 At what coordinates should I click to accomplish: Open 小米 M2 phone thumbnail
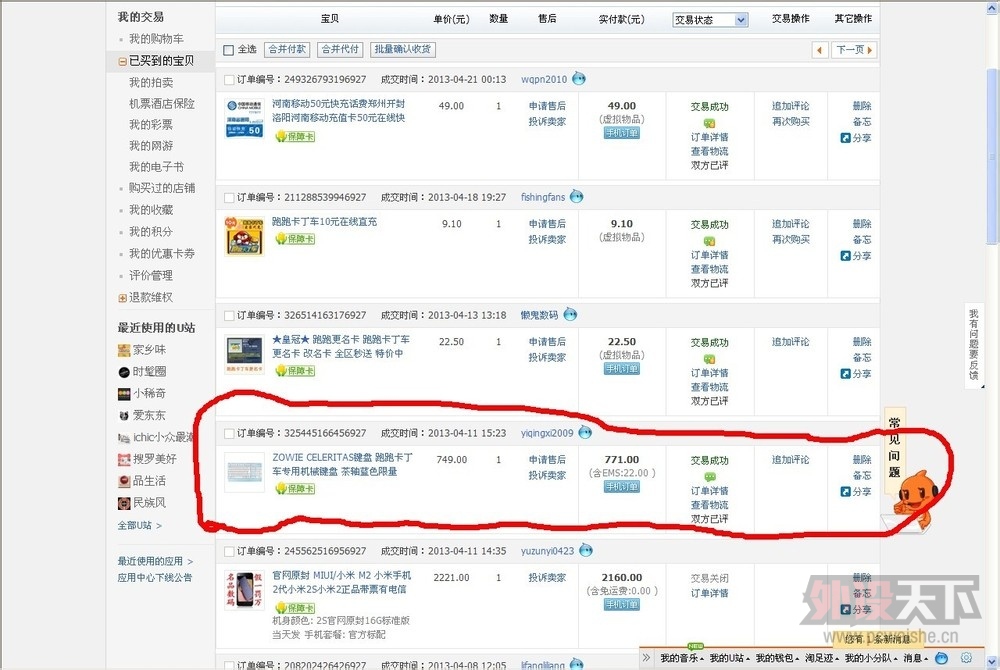coord(245,590)
